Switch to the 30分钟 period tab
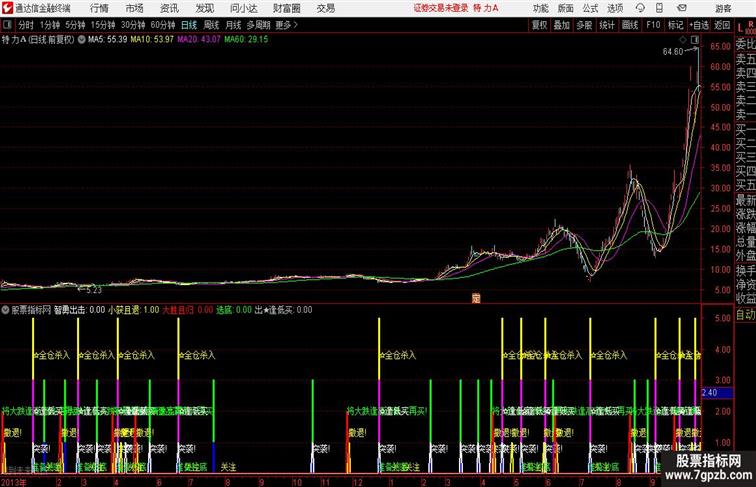This screenshot has height=487, width=756. pyautogui.click(x=133, y=25)
